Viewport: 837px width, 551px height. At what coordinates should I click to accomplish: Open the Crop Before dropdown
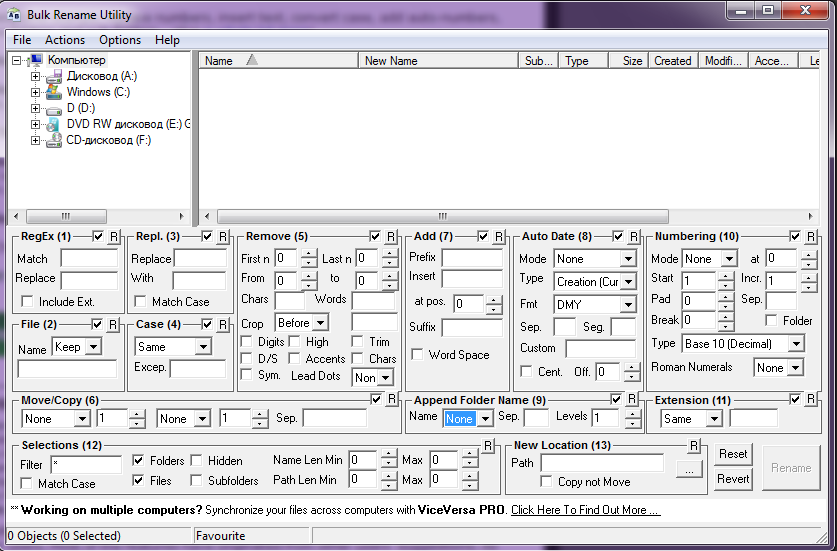[320, 322]
